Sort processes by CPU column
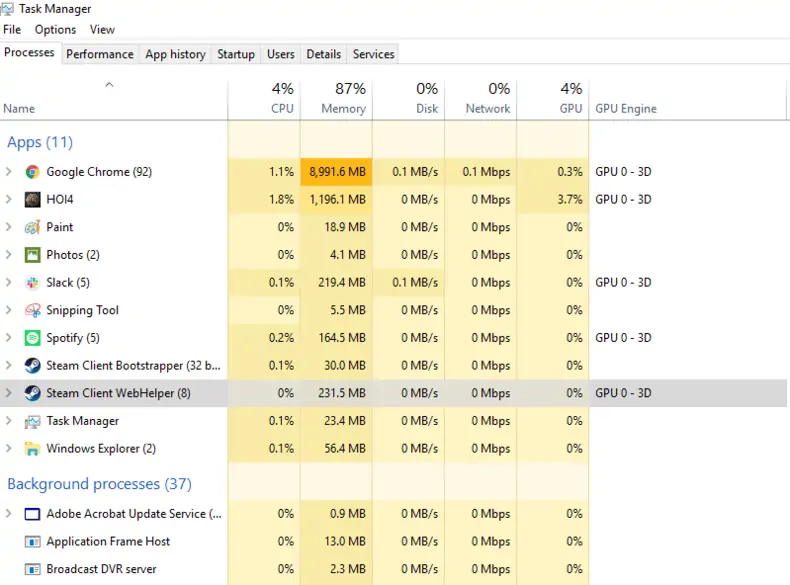 pyautogui.click(x=264, y=100)
